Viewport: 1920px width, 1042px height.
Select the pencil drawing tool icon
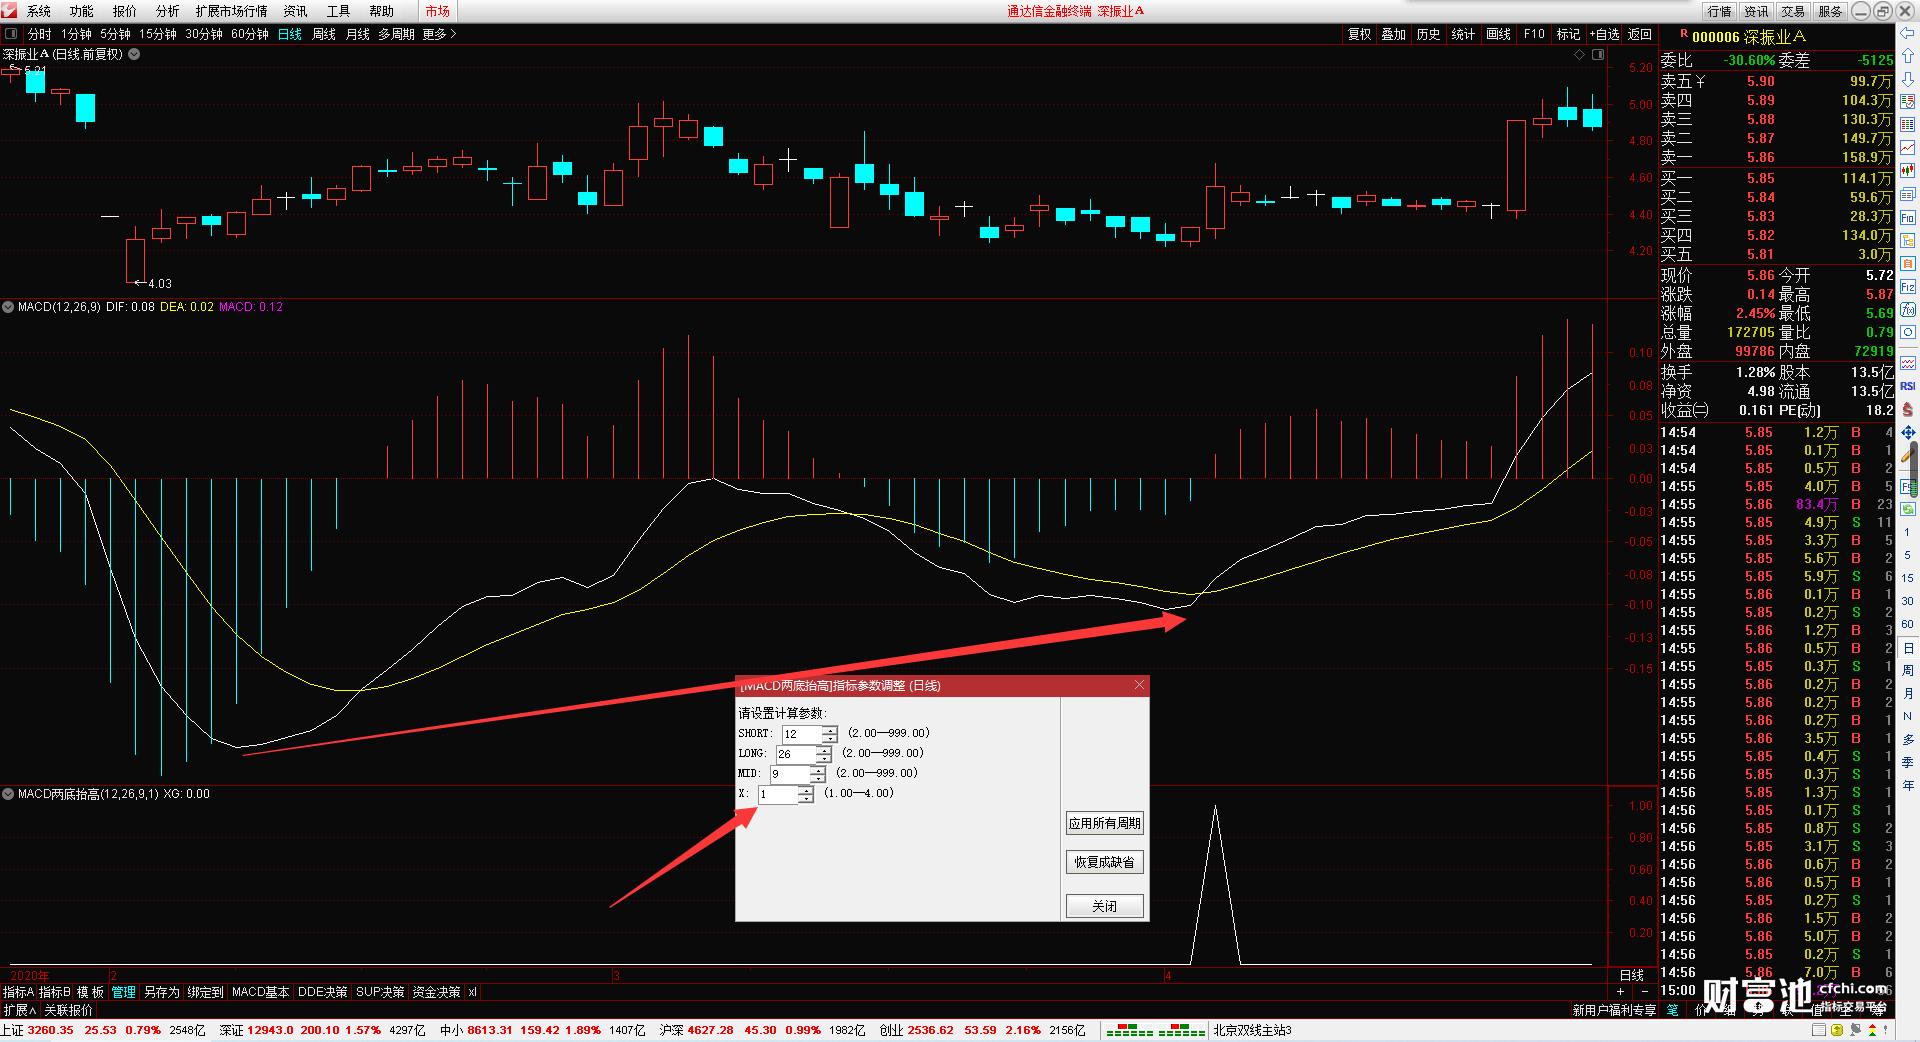1908,456
